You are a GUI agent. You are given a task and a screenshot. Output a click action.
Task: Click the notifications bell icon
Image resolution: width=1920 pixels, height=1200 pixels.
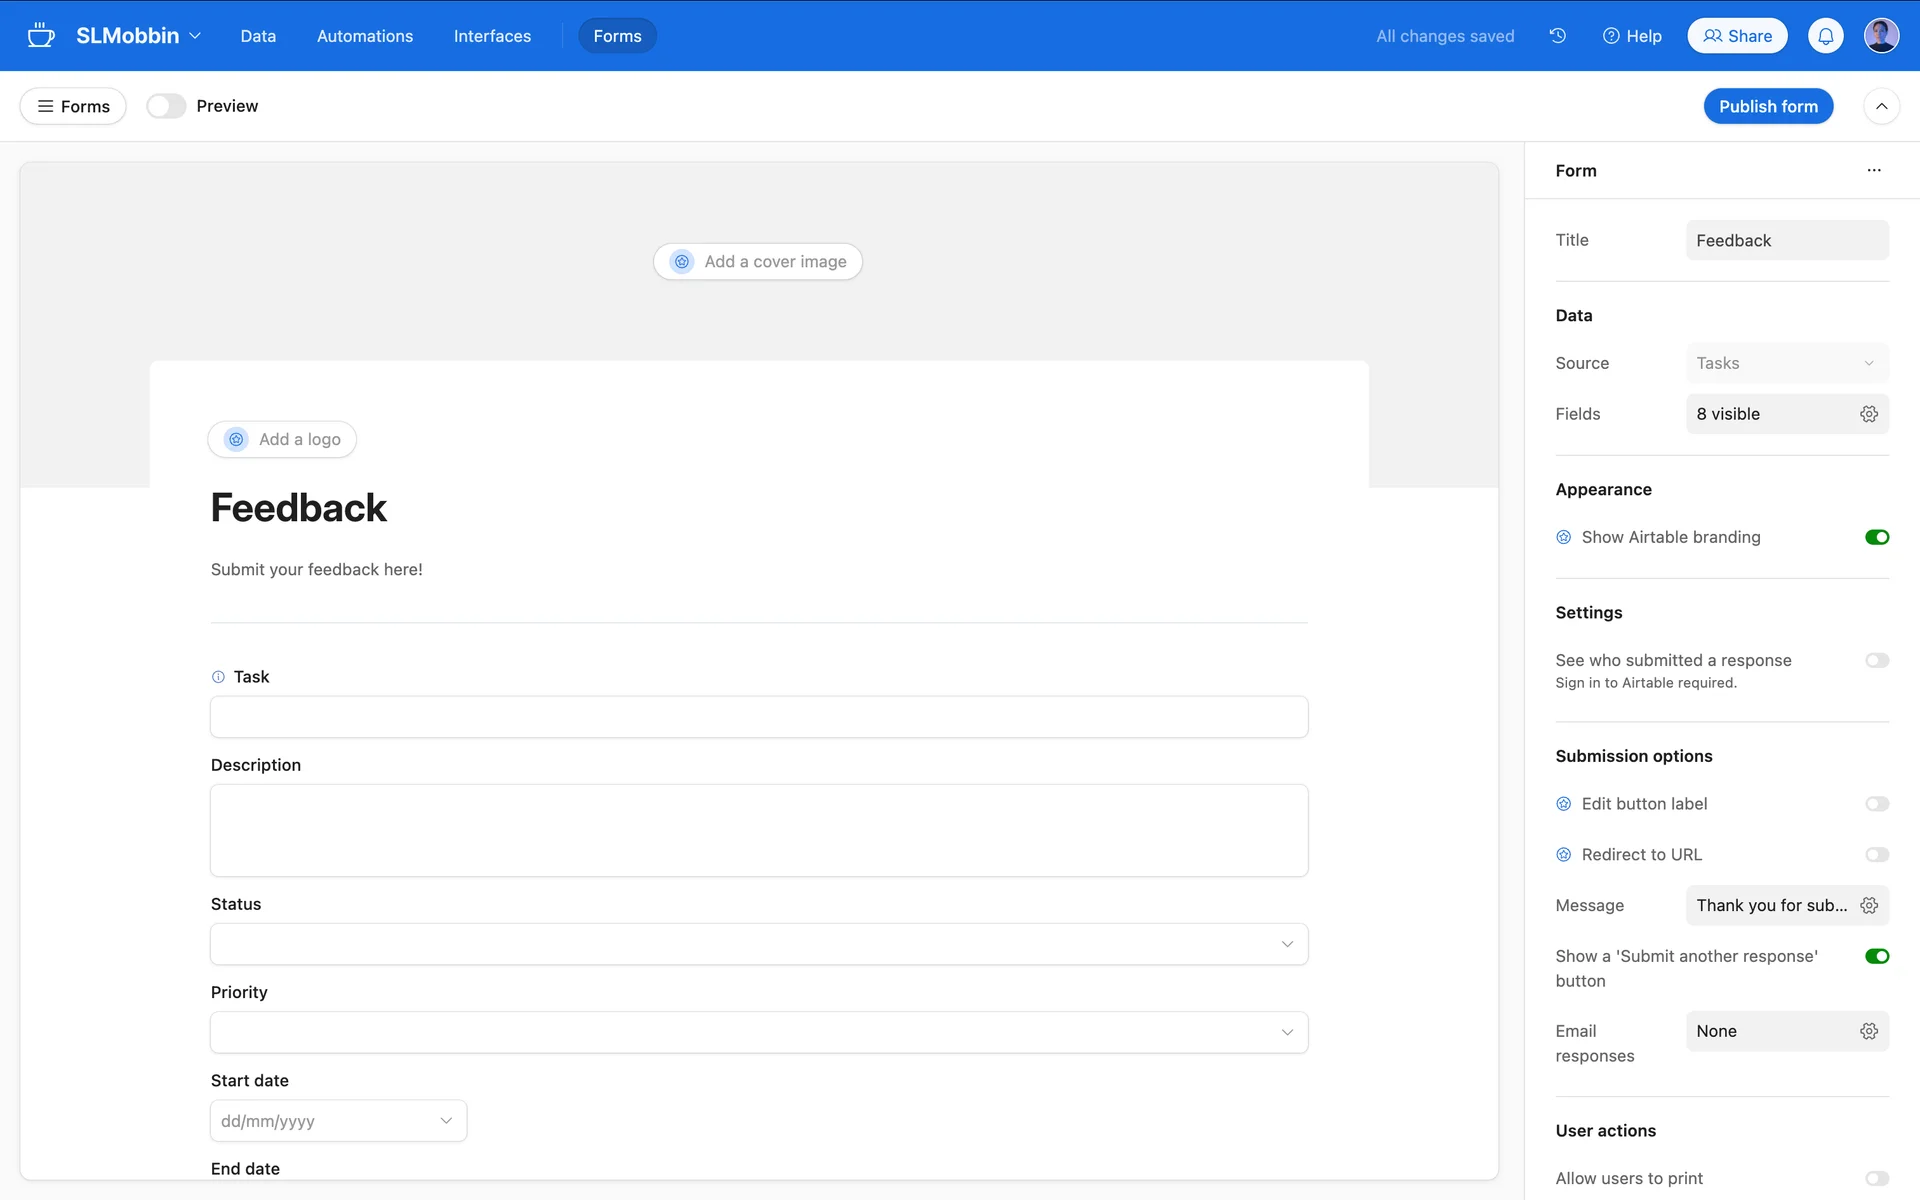pyautogui.click(x=1825, y=36)
